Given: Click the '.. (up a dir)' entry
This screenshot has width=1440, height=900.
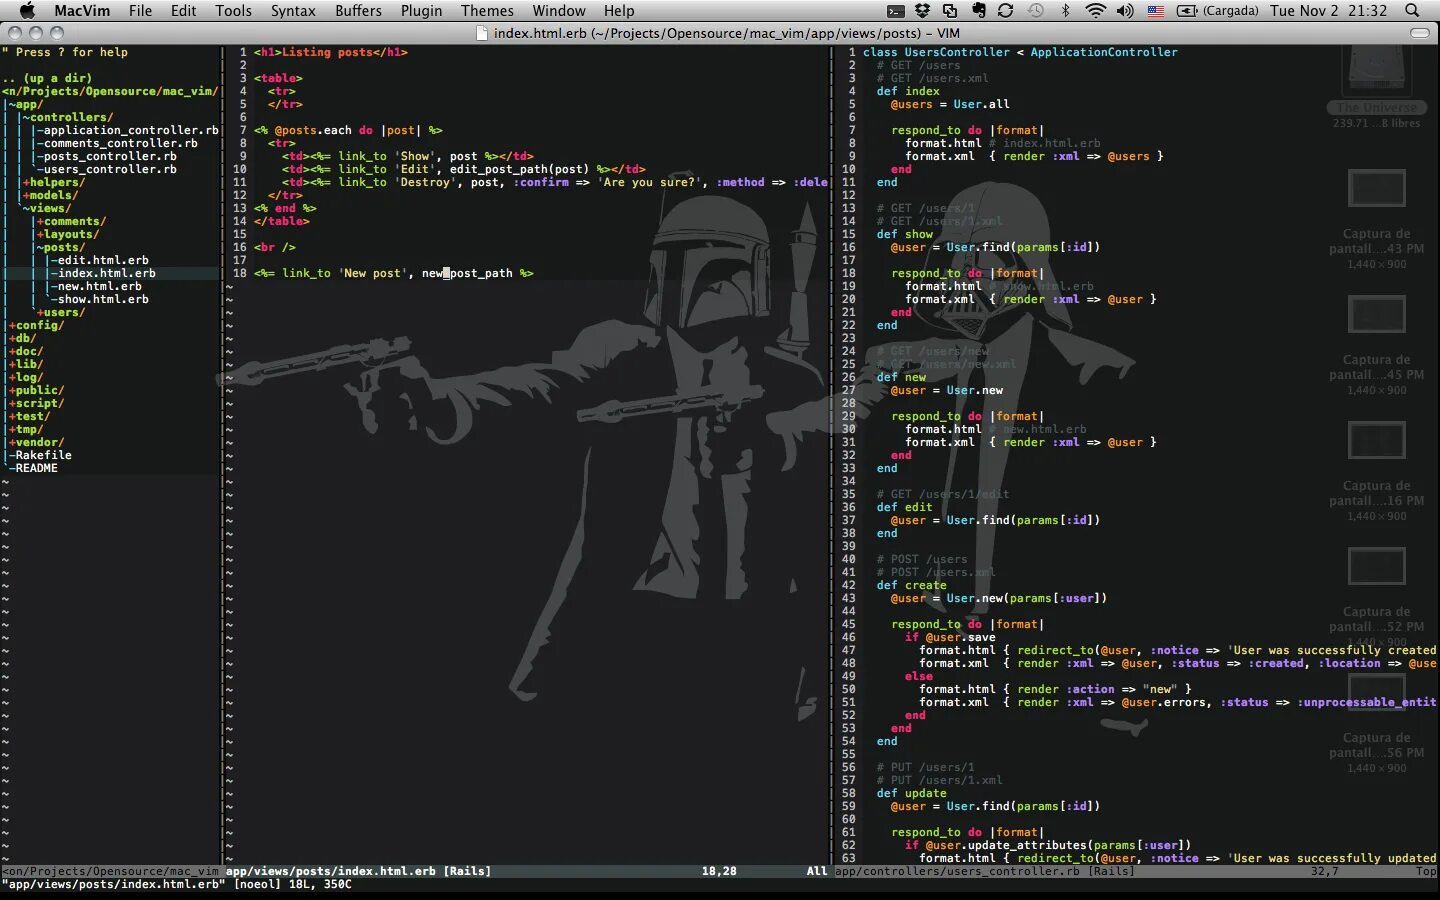Looking at the screenshot, I should 47,78.
